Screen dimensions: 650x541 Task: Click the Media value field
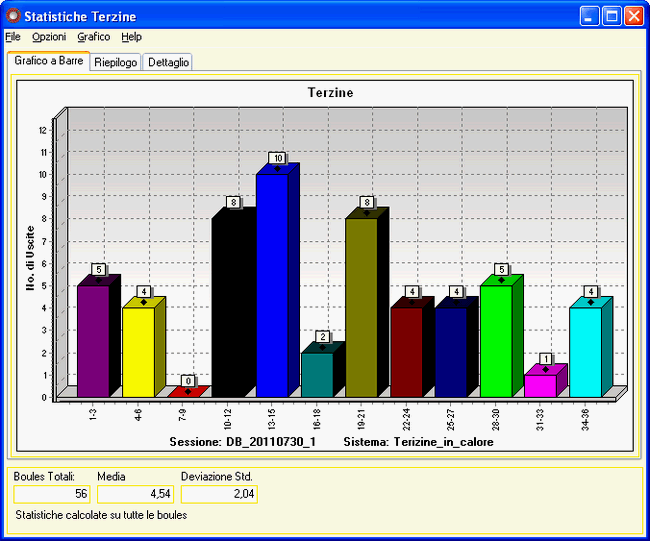135,494
